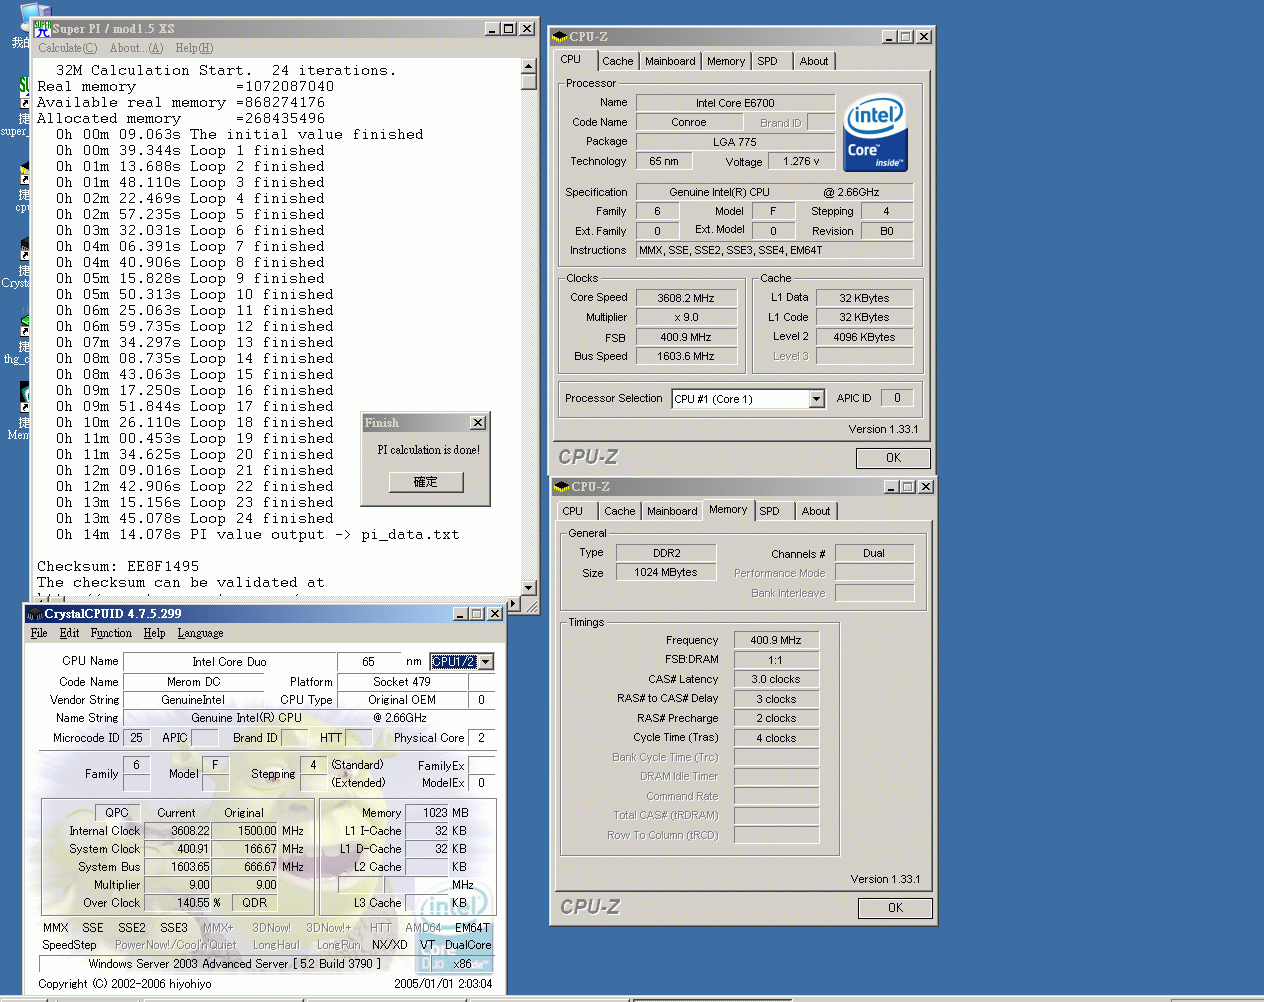Click the CrystalCPUID title bar icon
Viewport: 1264px width, 1002px height.
point(35,614)
